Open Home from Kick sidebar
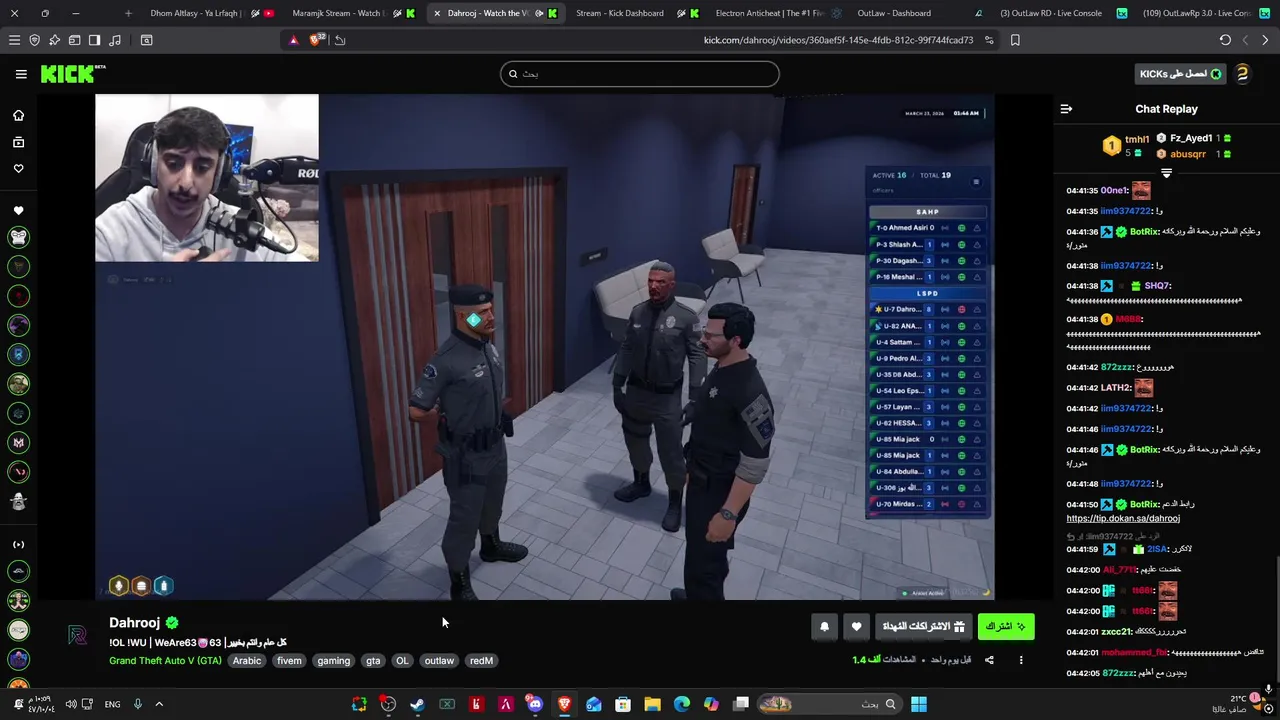Screen dimensions: 1280x720 point(18,115)
